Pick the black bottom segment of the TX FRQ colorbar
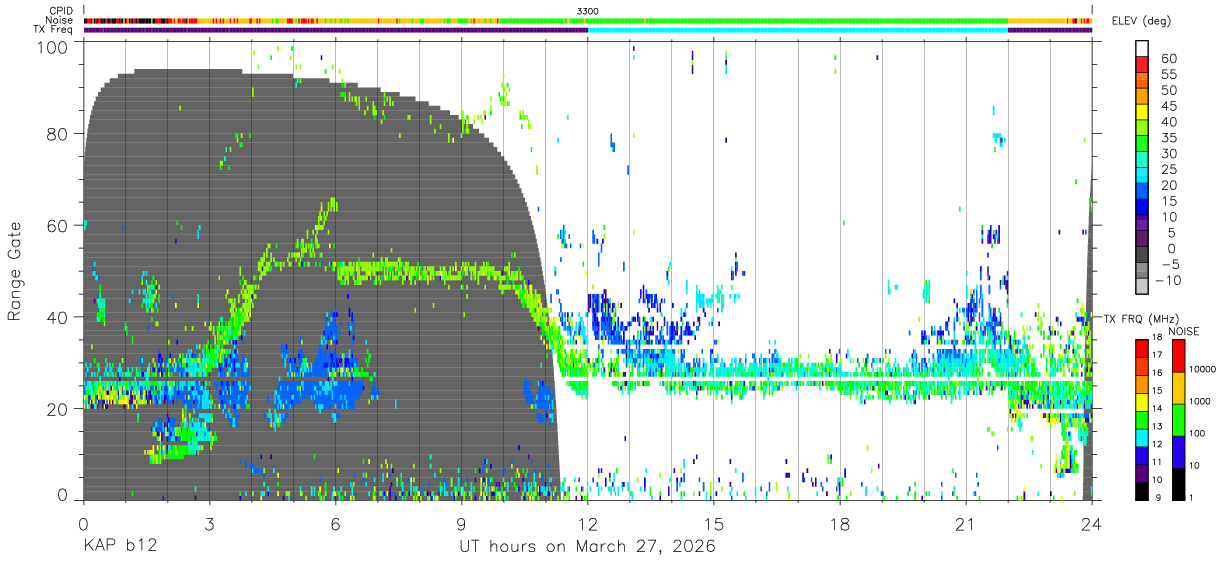 click(x=1142, y=489)
